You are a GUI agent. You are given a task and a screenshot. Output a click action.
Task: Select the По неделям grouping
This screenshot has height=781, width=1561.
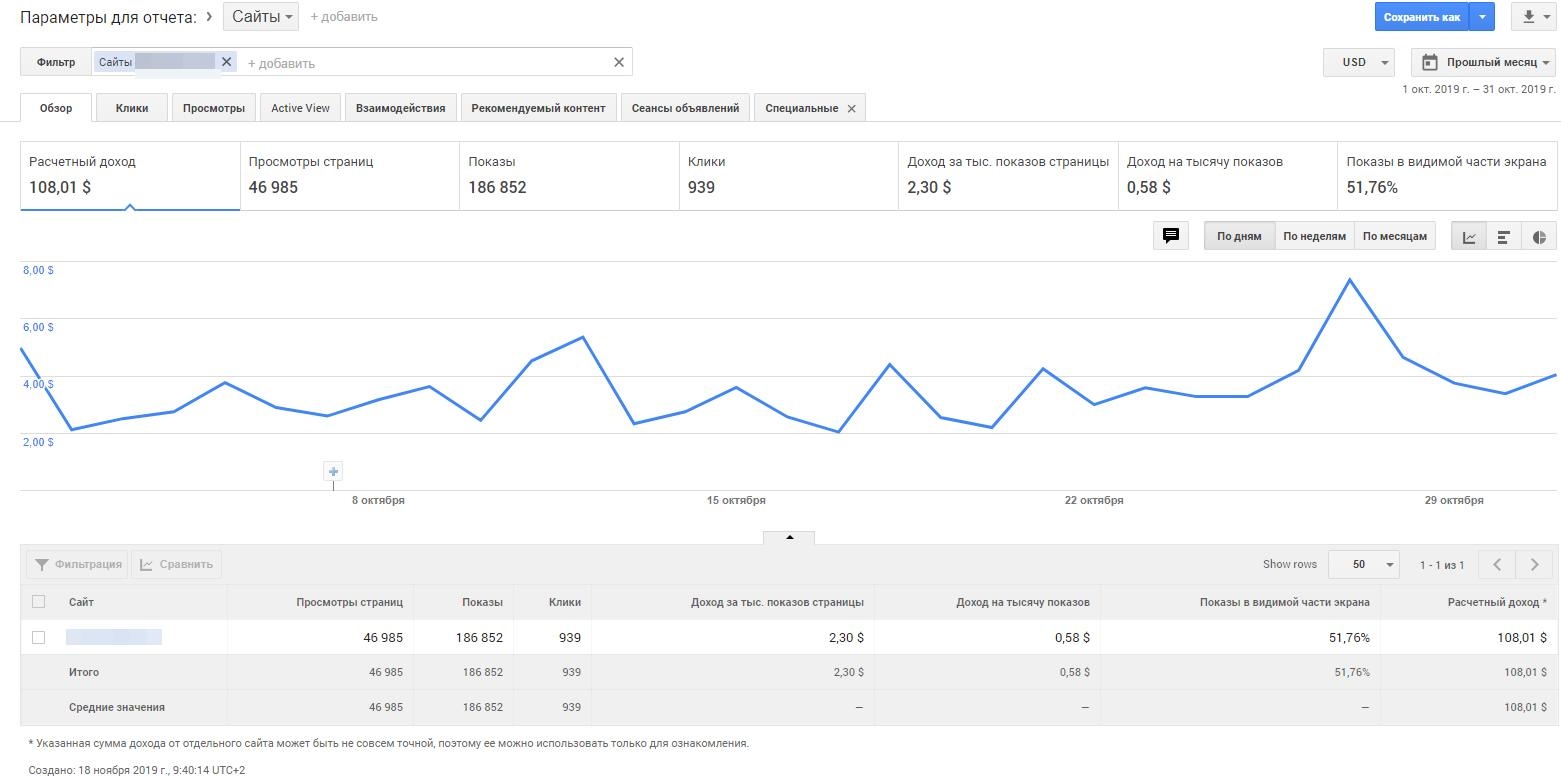click(1313, 237)
